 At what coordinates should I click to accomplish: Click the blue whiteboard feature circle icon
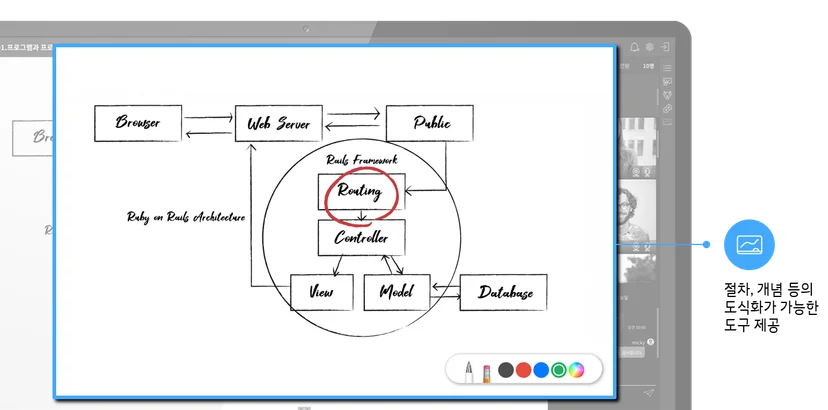pos(749,245)
